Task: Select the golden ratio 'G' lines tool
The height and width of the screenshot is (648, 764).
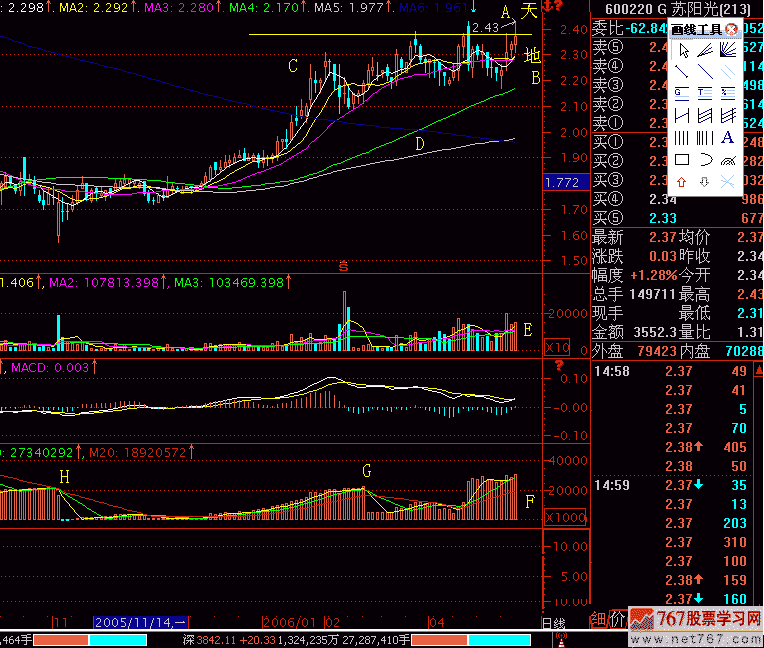Action: tap(682, 94)
